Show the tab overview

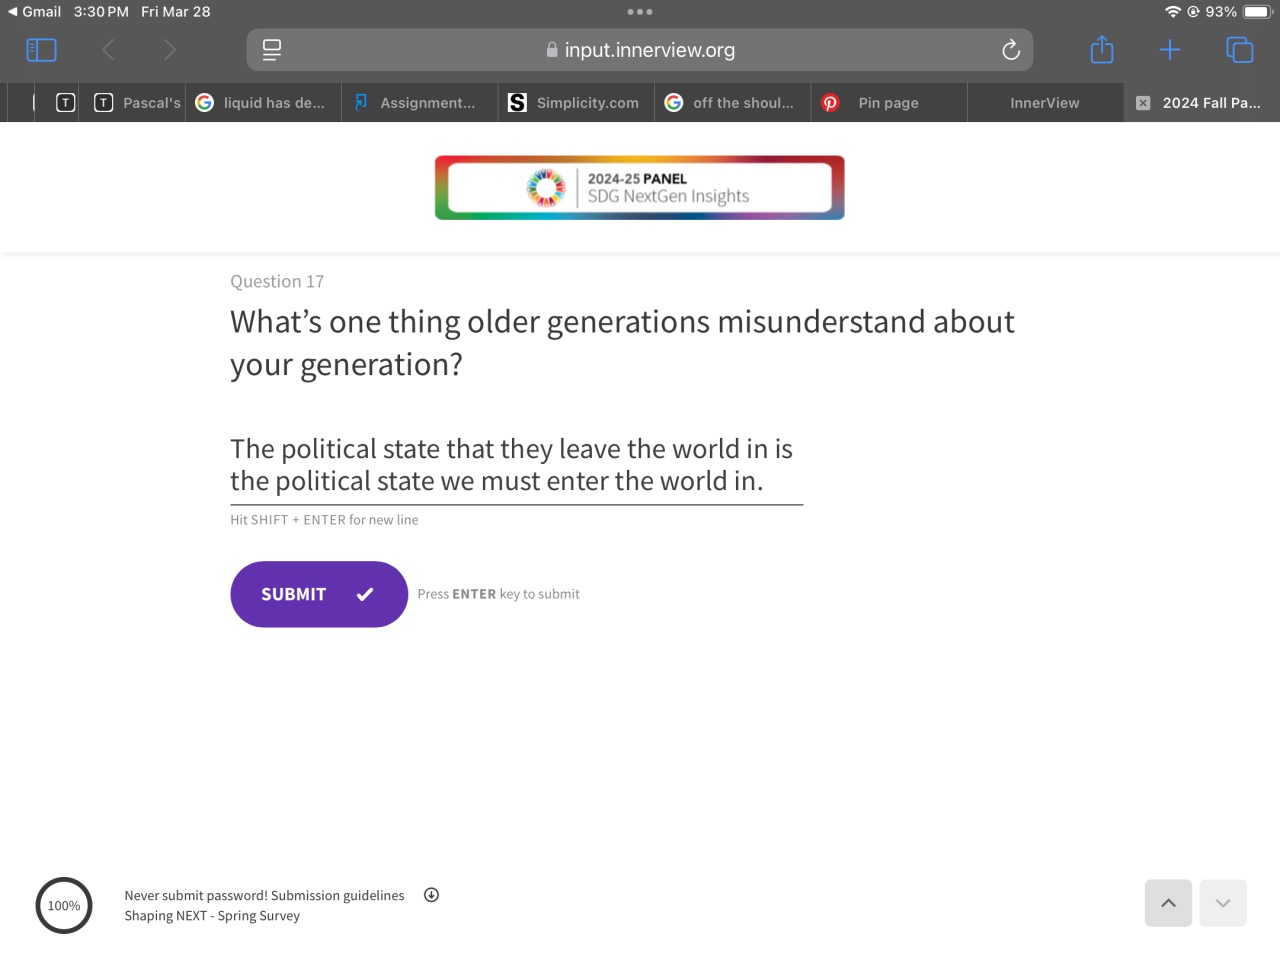point(1239,50)
